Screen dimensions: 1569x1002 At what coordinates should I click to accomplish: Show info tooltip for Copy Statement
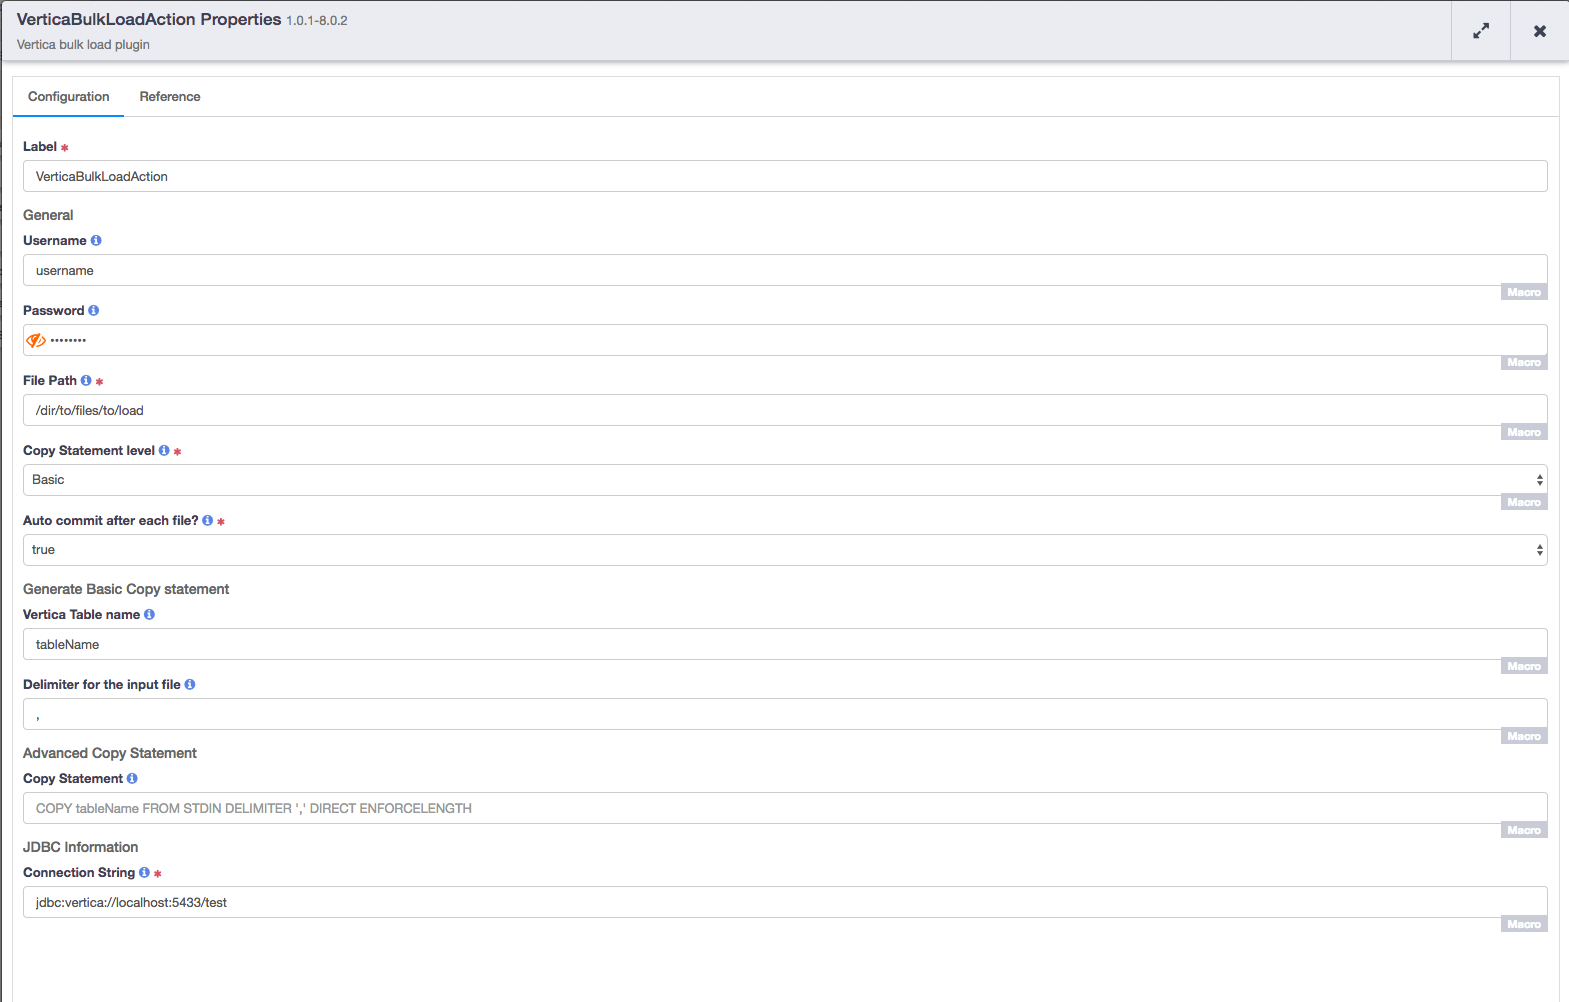(132, 778)
